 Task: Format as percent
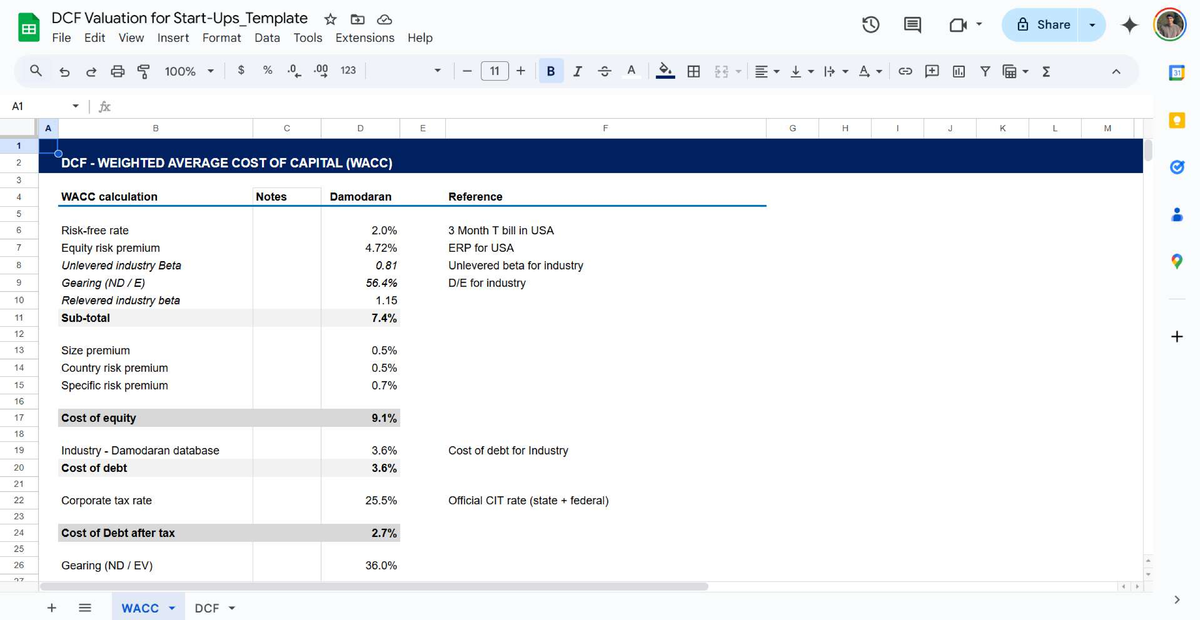pos(268,70)
